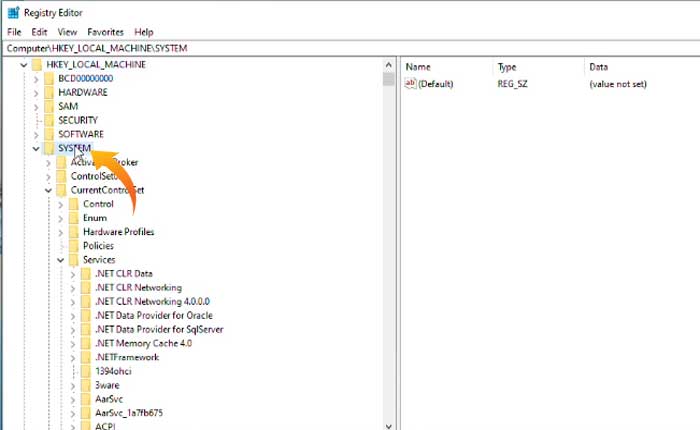Select .NET CLR Networking key label

pos(138,288)
